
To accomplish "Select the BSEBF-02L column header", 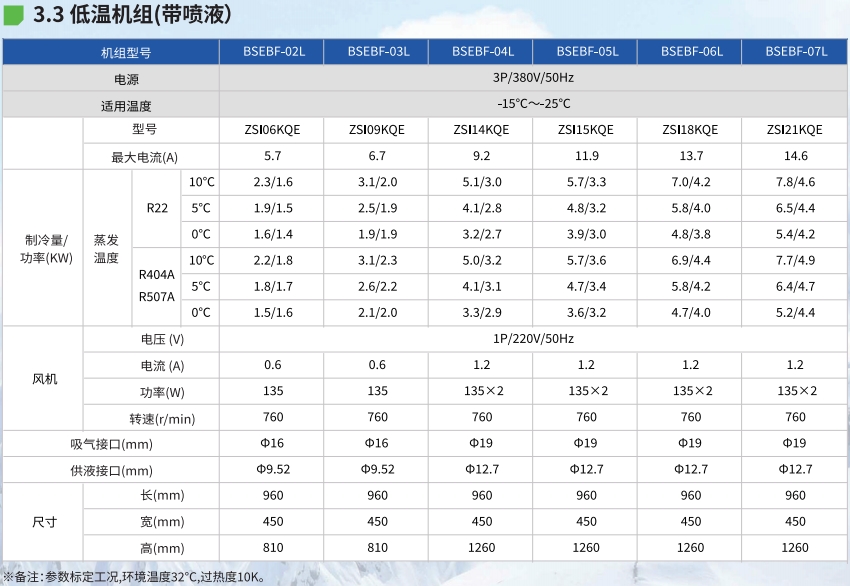I will (273, 52).
